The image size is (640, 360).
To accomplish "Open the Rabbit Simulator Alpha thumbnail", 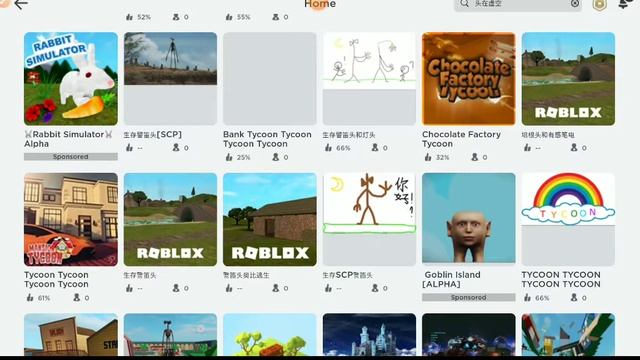I will tap(71, 79).
